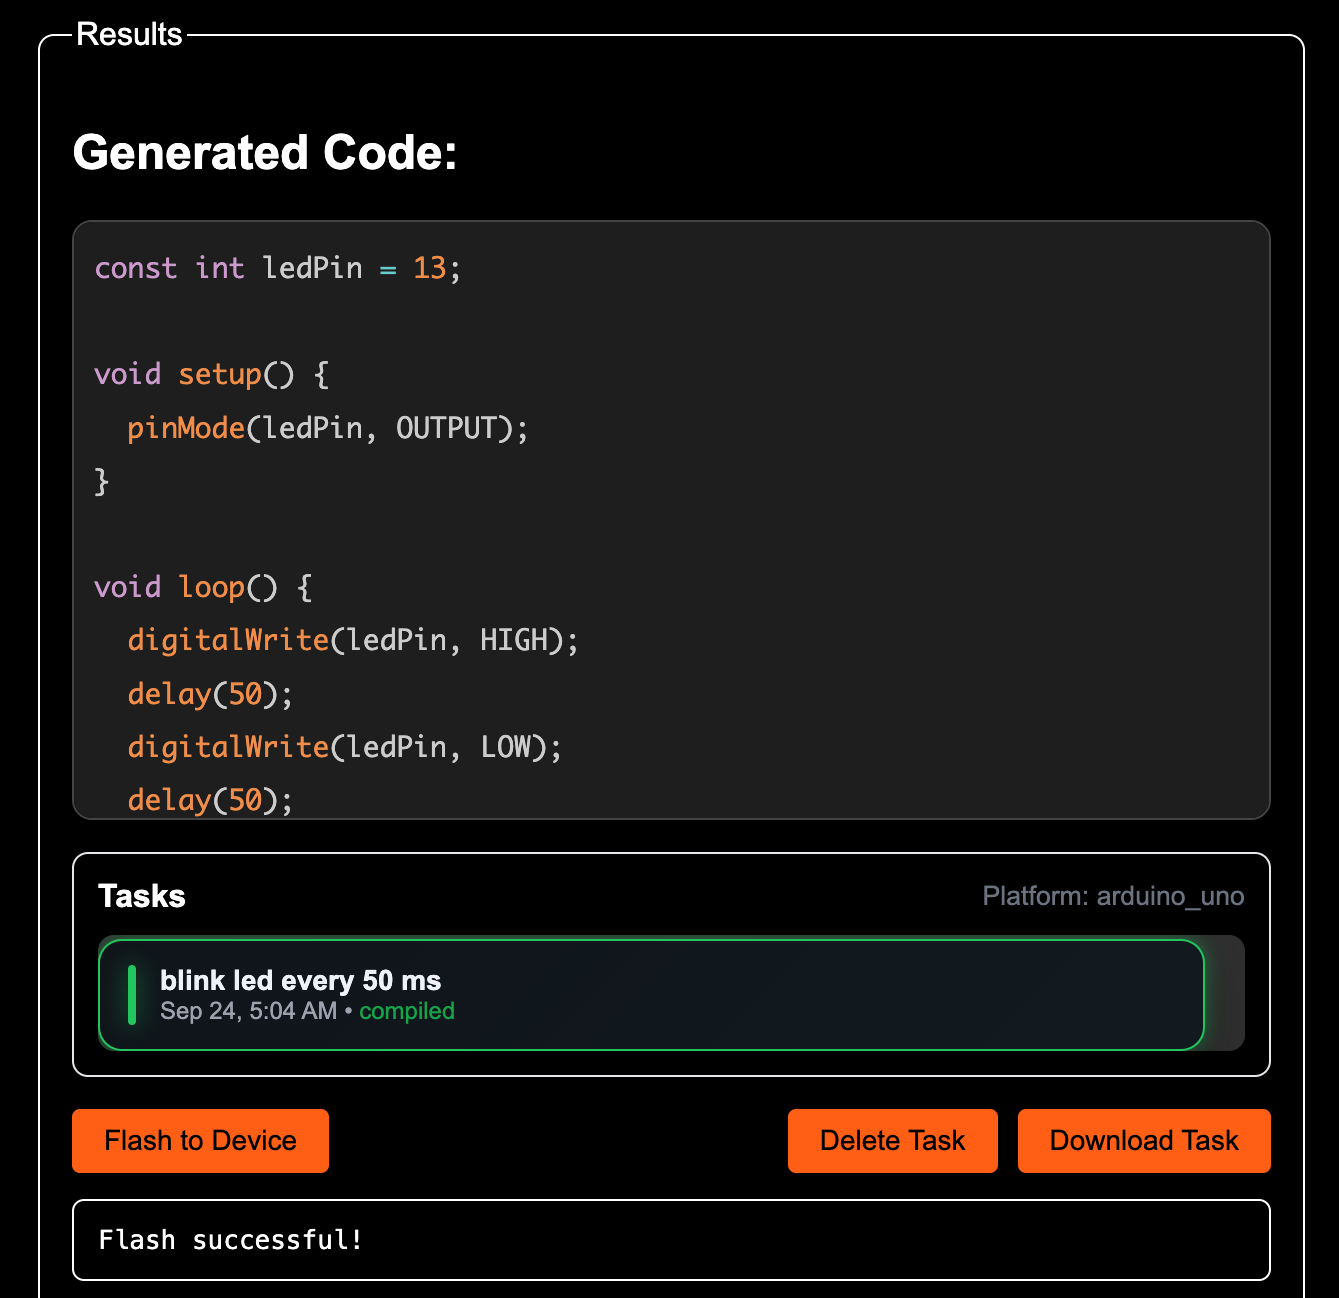Click the 'const int ledPin = 13;' code line
The image size is (1339, 1298).
(x=277, y=268)
